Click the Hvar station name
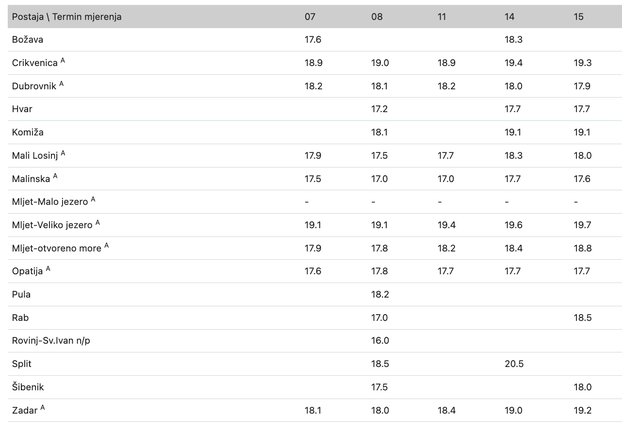The width and height of the screenshot is (622, 434). [21, 108]
